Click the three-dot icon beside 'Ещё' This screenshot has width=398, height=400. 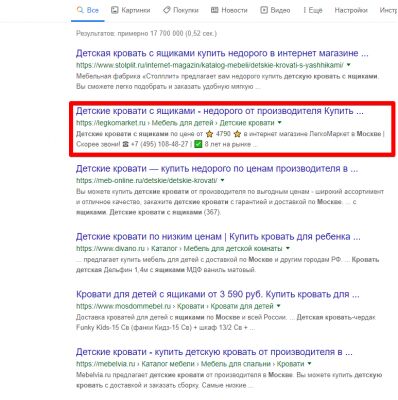(304, 10)
